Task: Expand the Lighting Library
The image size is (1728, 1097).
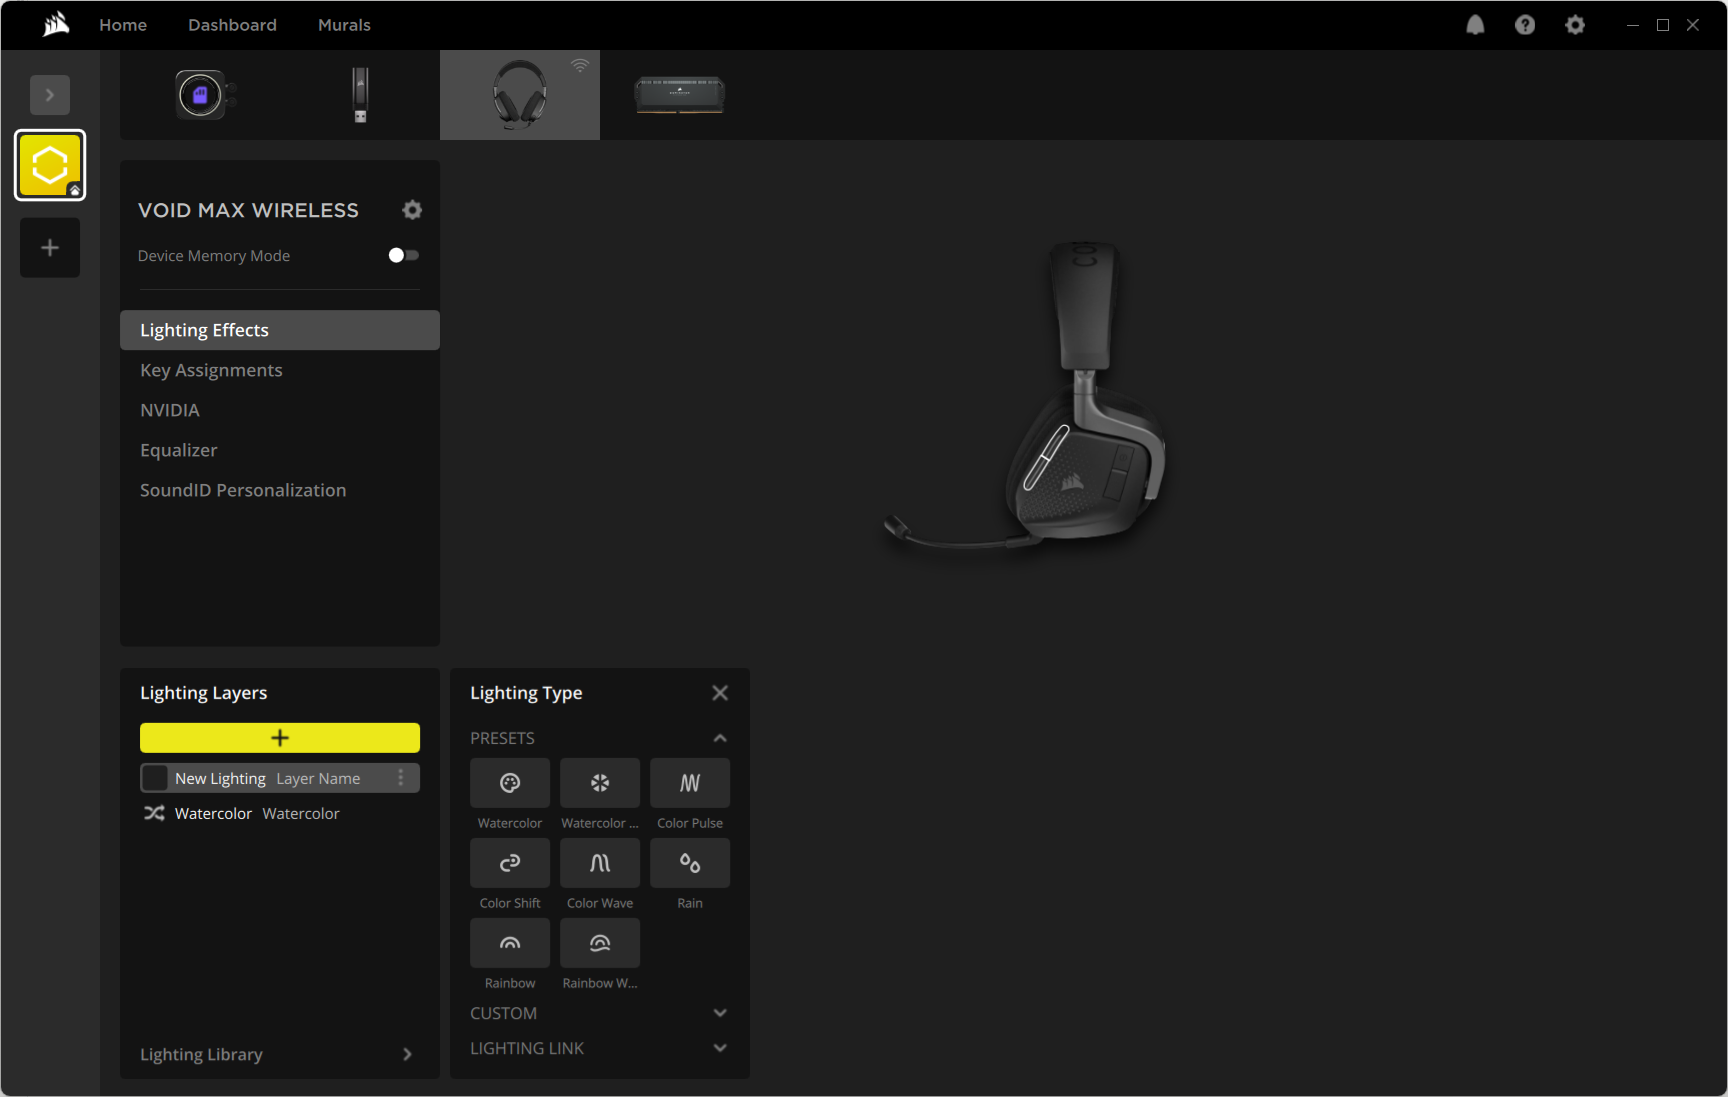Action: click(x=280, y=1054)
